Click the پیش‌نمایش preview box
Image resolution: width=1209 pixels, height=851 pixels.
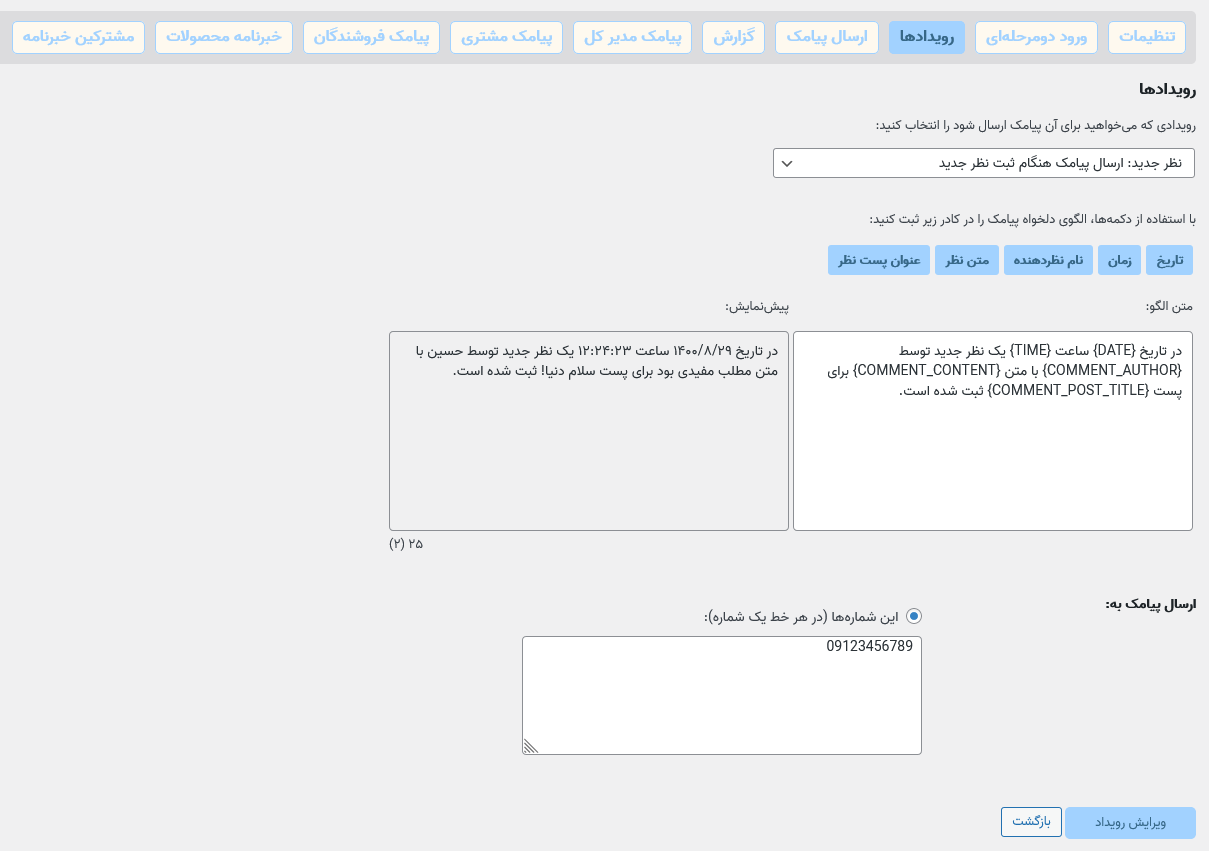(x=589, y=431)
